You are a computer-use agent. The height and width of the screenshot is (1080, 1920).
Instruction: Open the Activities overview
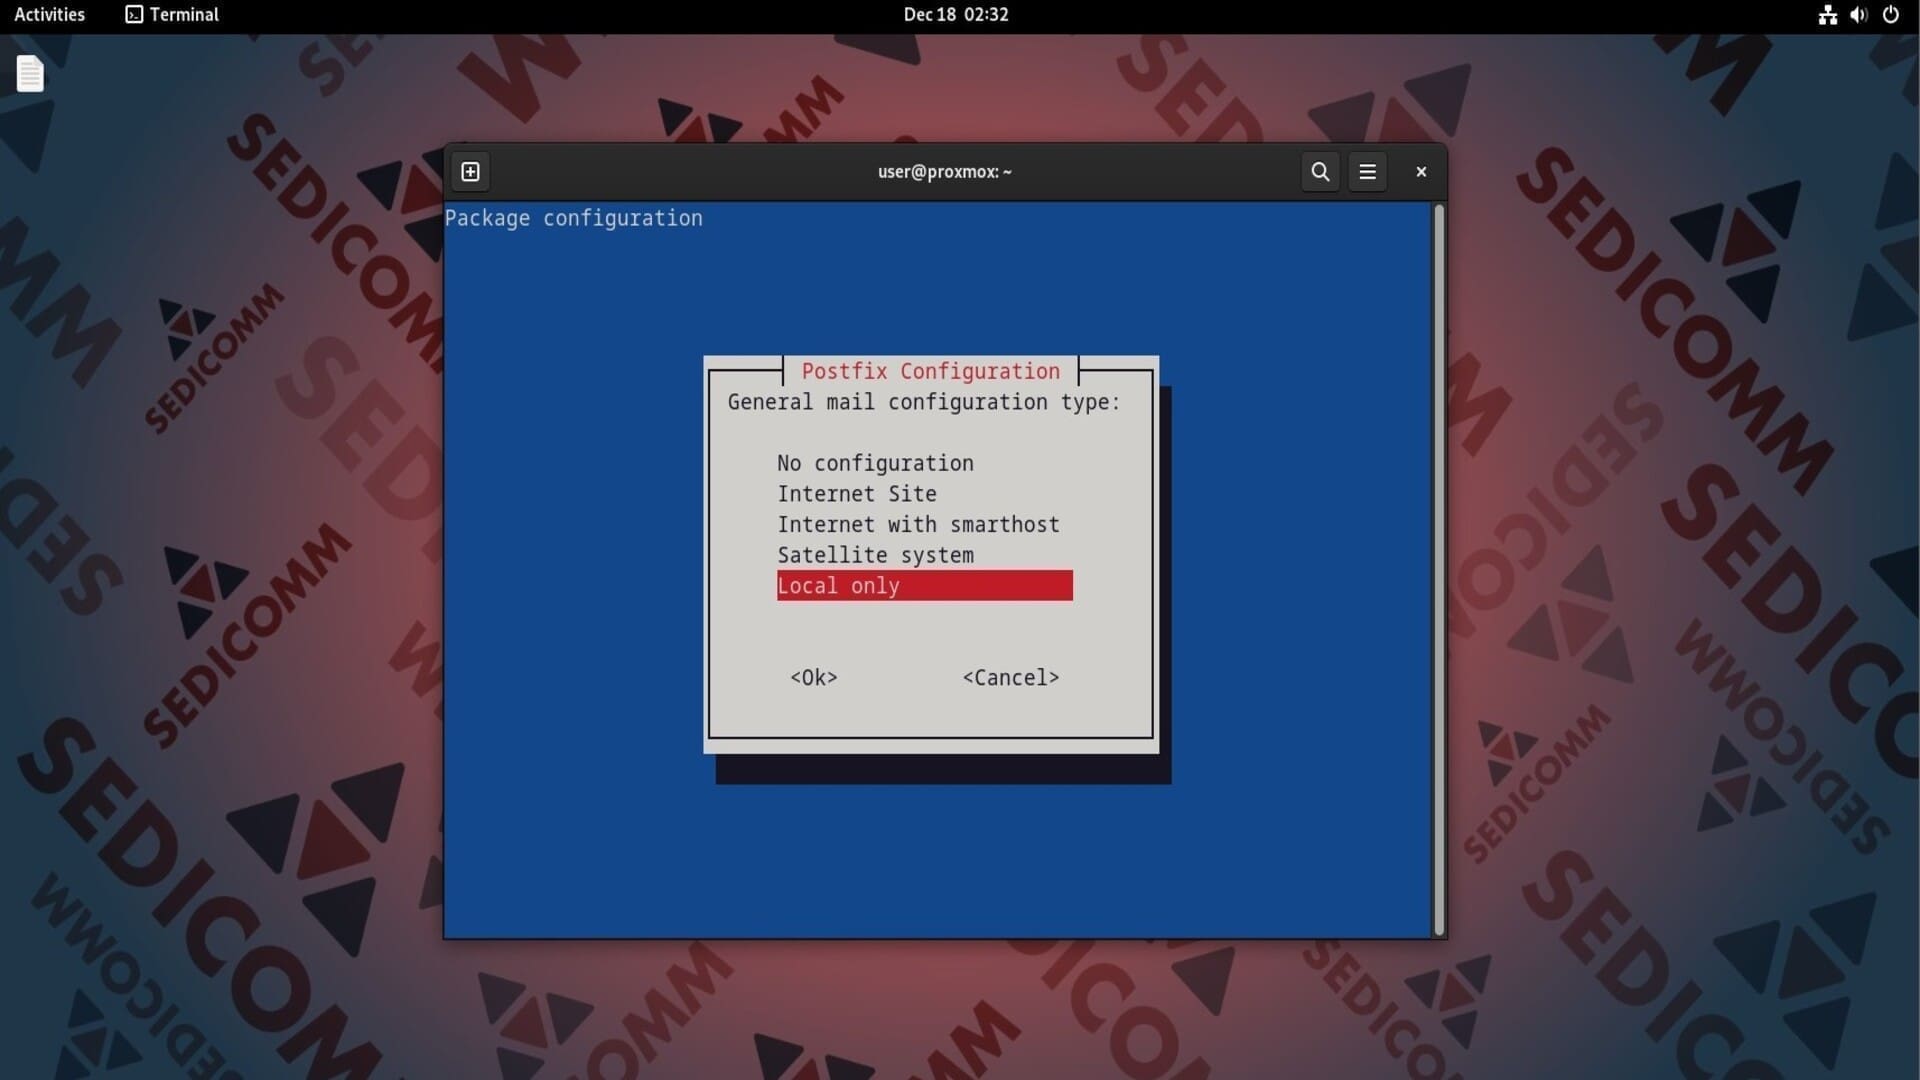click(x=49, y=15)
